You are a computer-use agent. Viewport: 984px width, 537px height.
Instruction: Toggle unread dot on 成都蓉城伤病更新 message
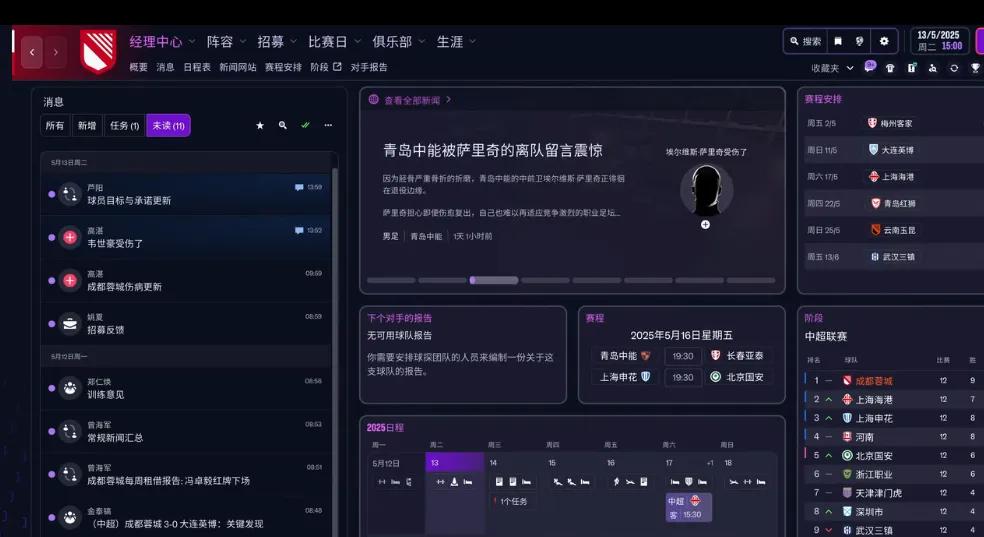coord(51,280)
